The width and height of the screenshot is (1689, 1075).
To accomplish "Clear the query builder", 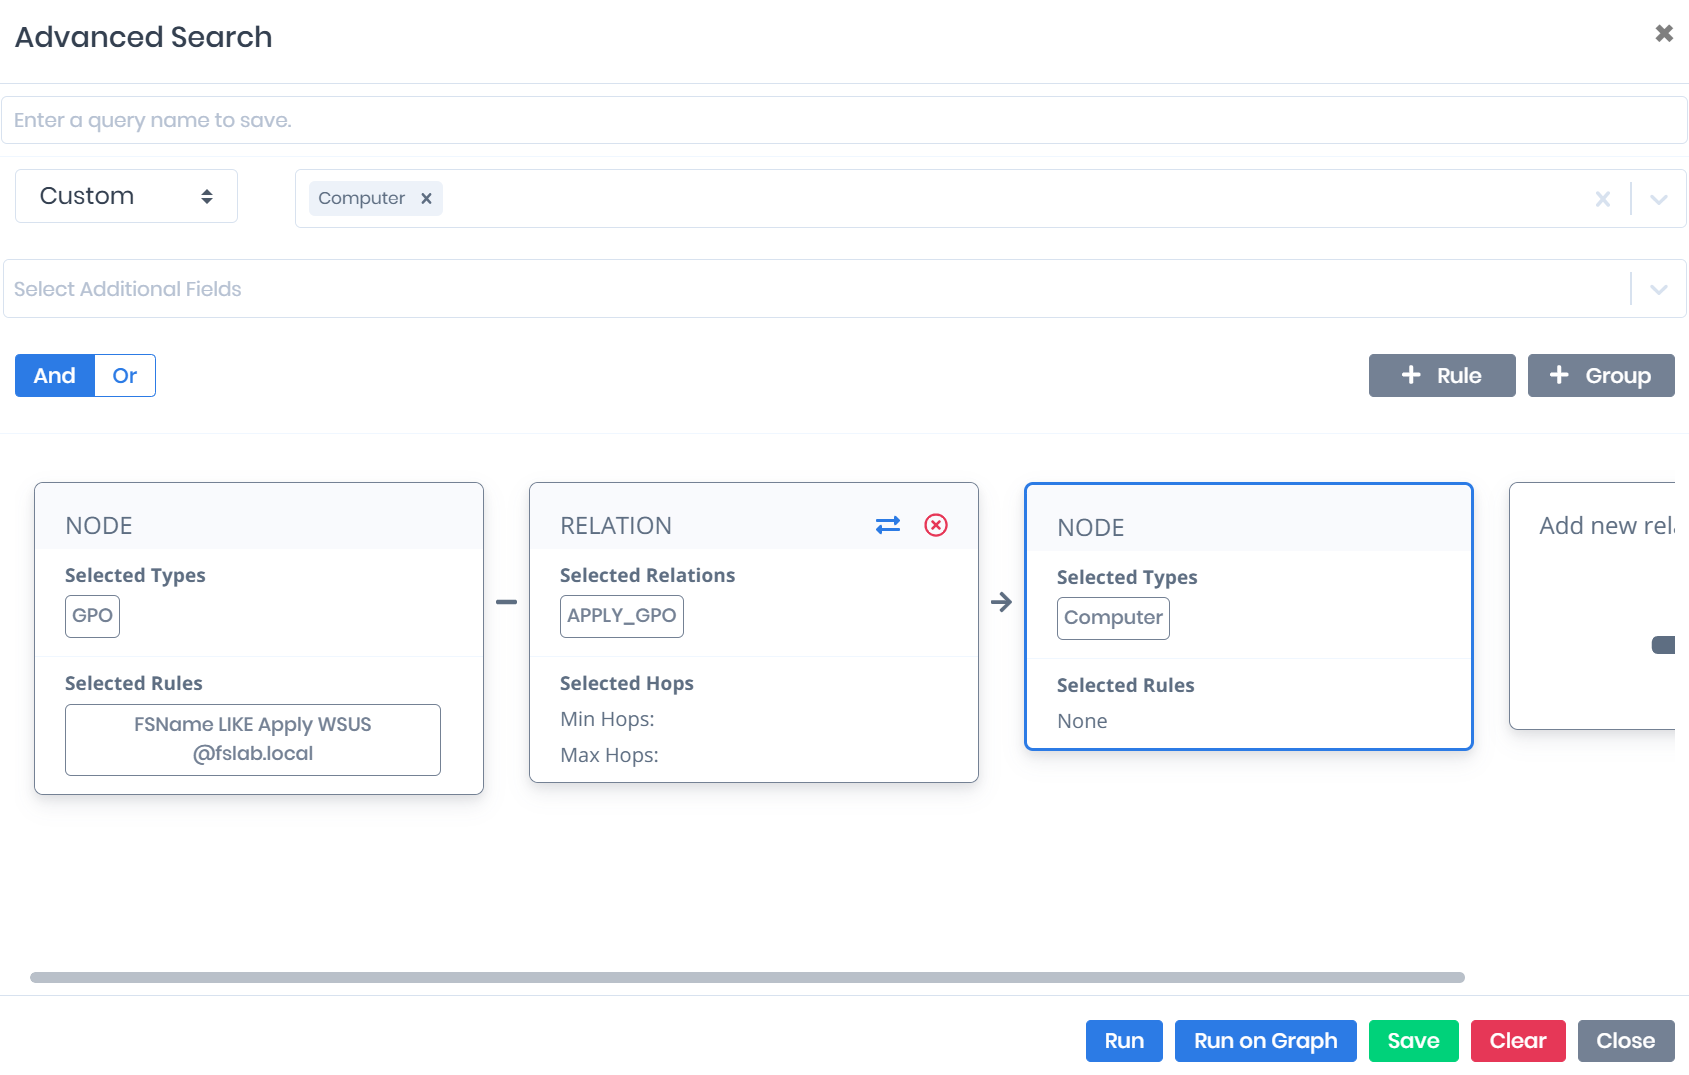I will tap(1518, 1040).
